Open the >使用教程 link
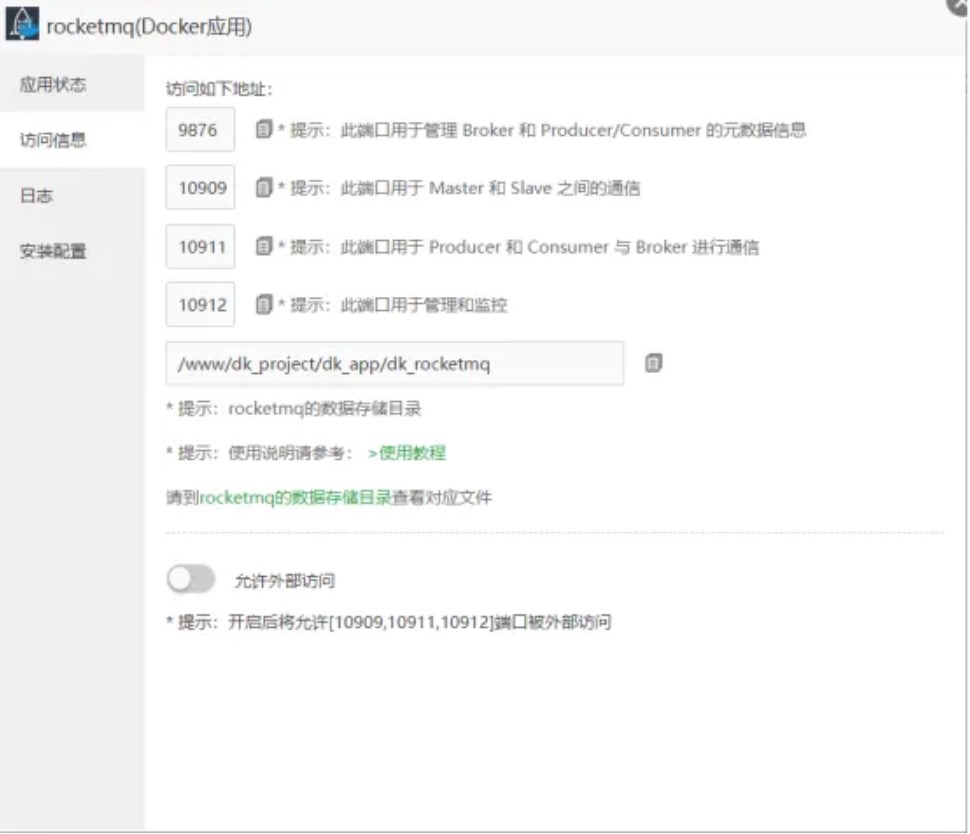Screen dimensions: 970x834 [406, 453]
